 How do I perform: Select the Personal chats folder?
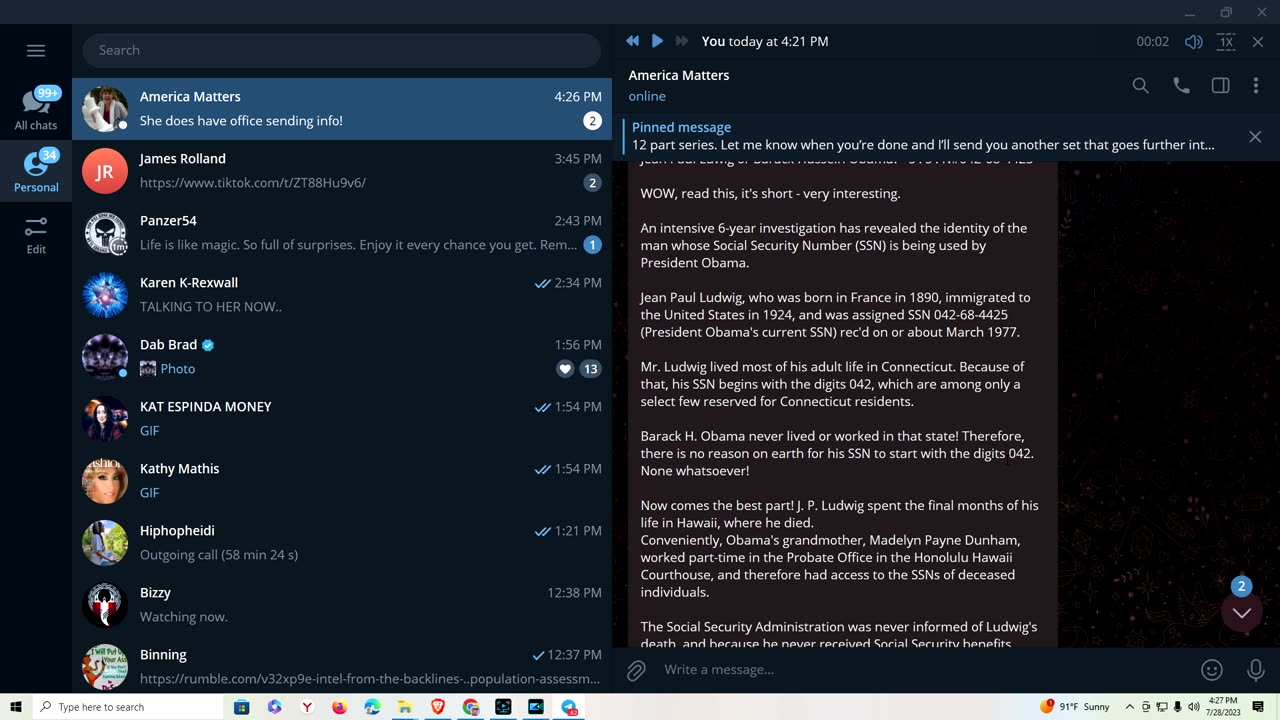coord(36,171)
